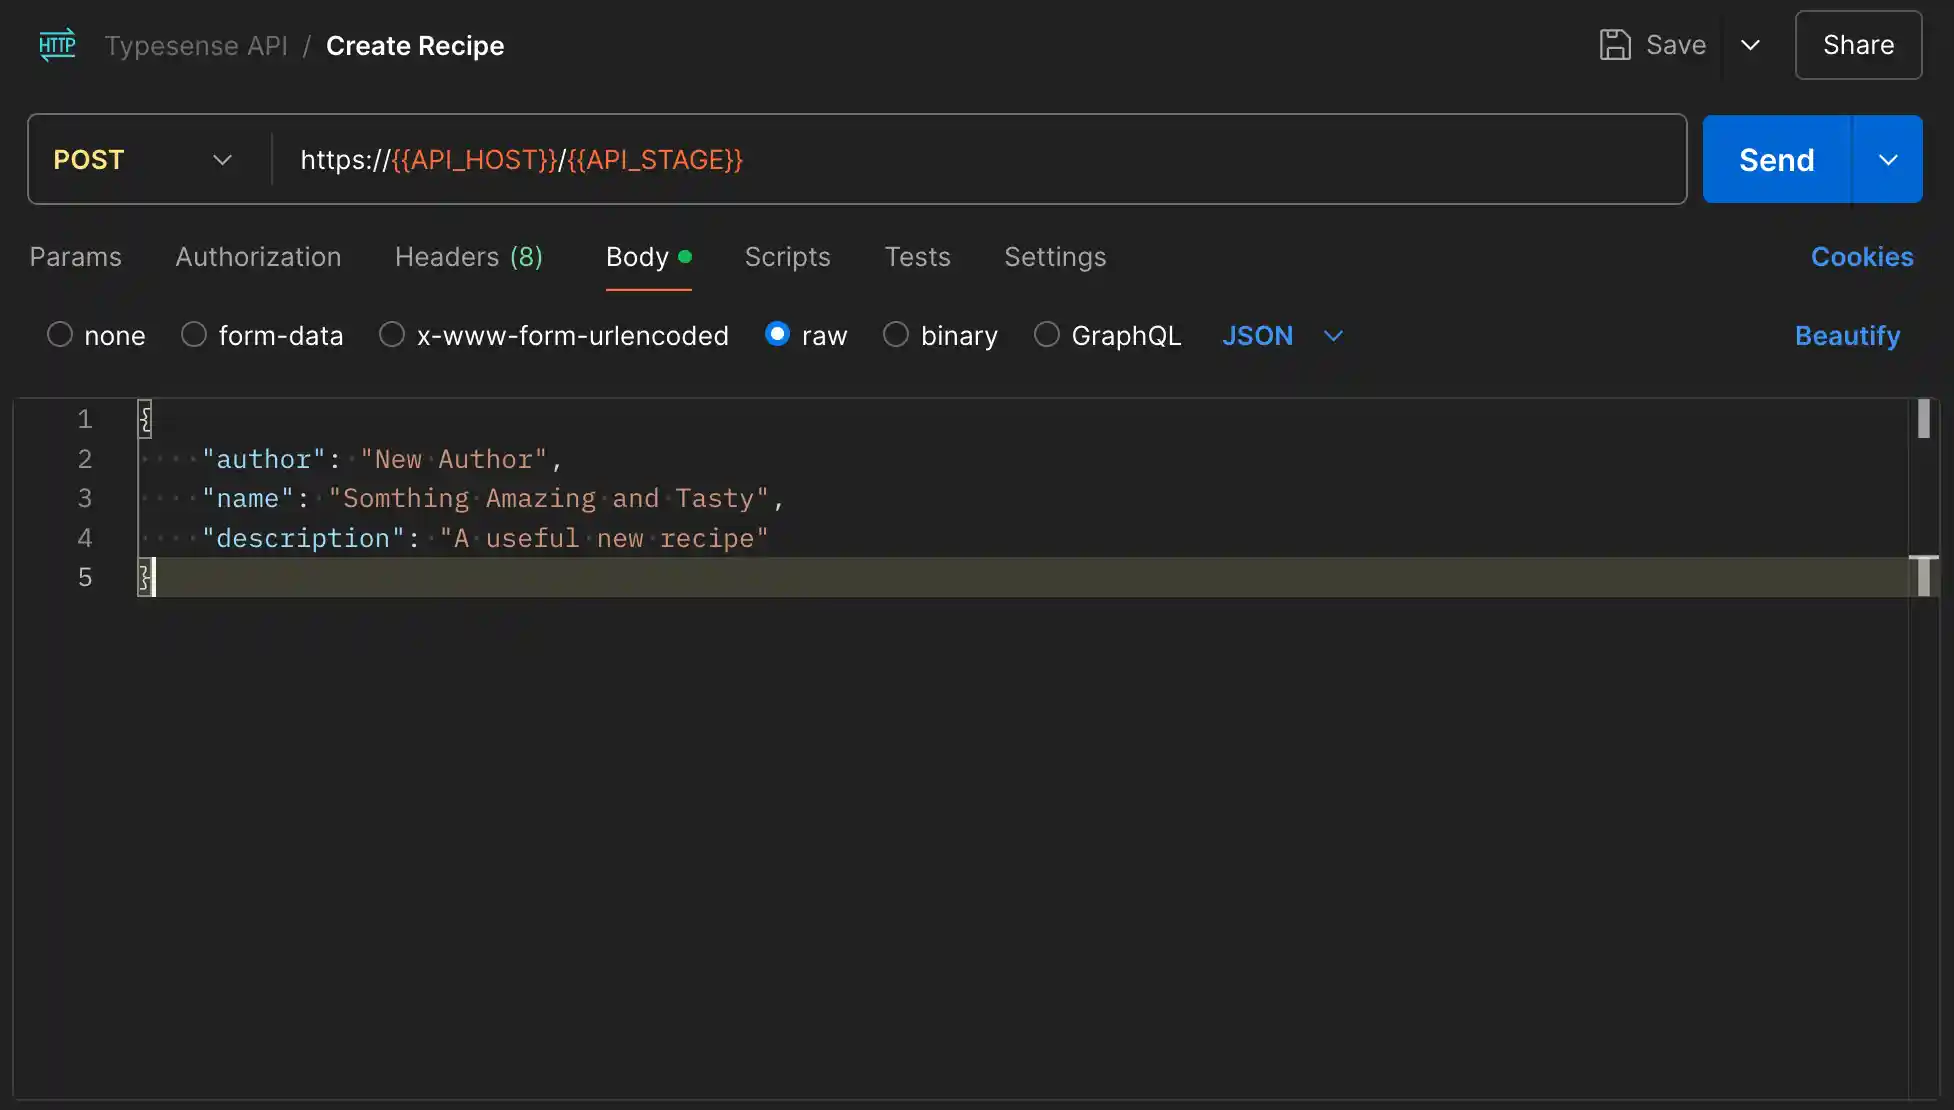1954x1110 pixels.
Task: Click the Share button
Action: point(1857,45)
